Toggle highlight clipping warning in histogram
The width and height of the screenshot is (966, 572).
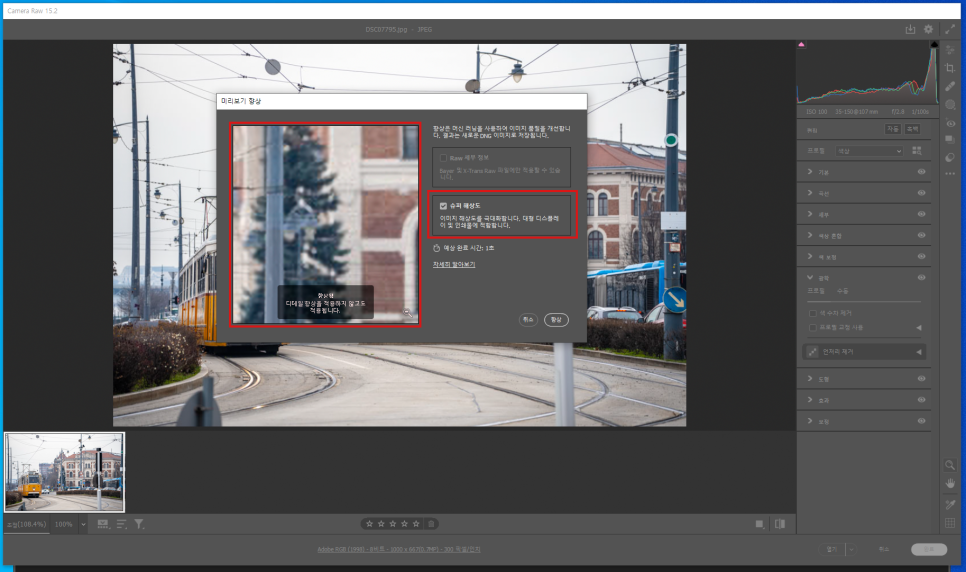(x=934, y=44)
